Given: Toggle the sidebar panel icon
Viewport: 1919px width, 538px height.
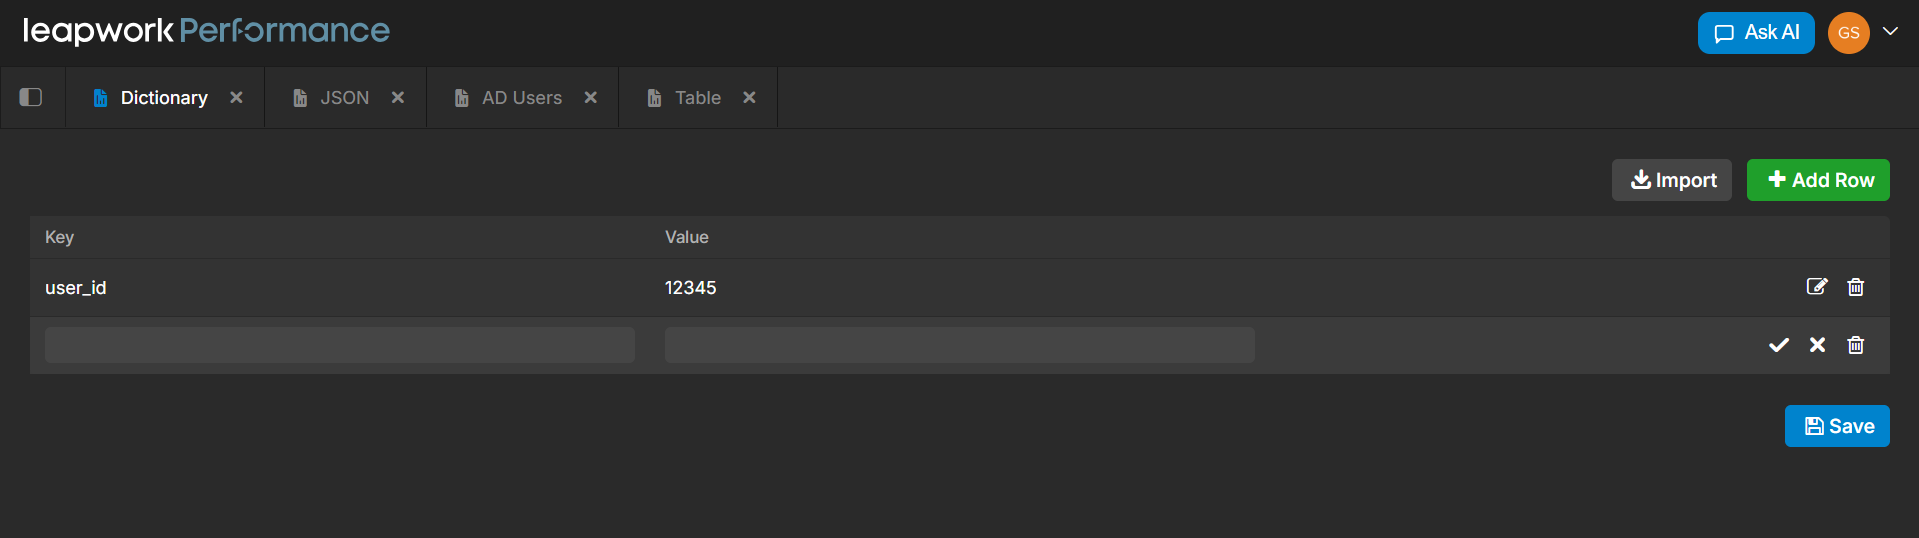Looking at the screenshot, I should point(31,97).
